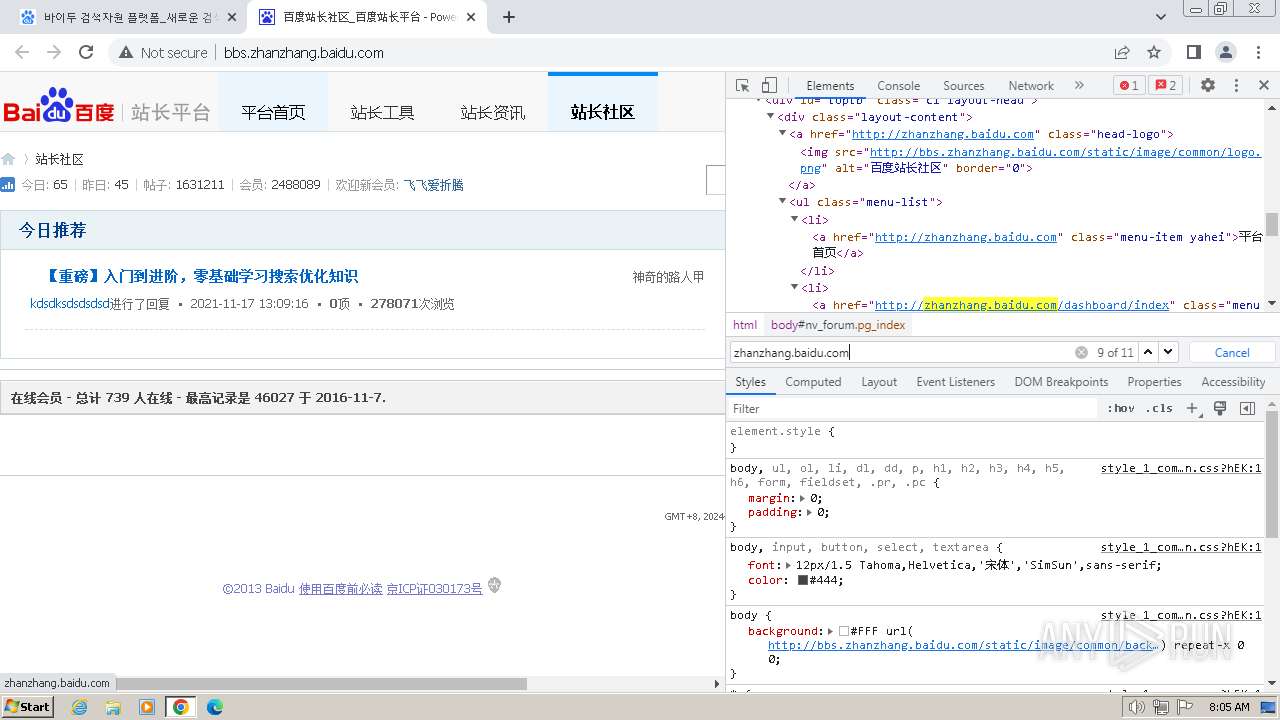Switch to the Network tab
Image resolution: width=1280 pixels, height=720 pixels.
point(1031,86)
